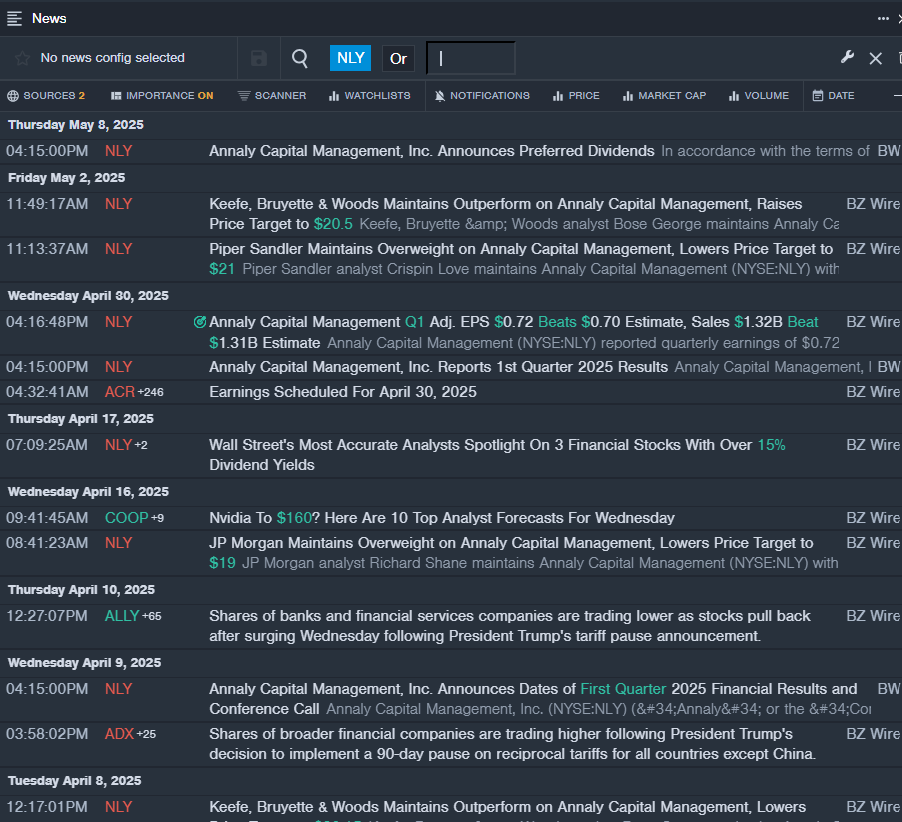Image resolution: width=902 pixels, height=822 pixels.
Task: Click the green earnings check icon
Action: tap(200, 322)
